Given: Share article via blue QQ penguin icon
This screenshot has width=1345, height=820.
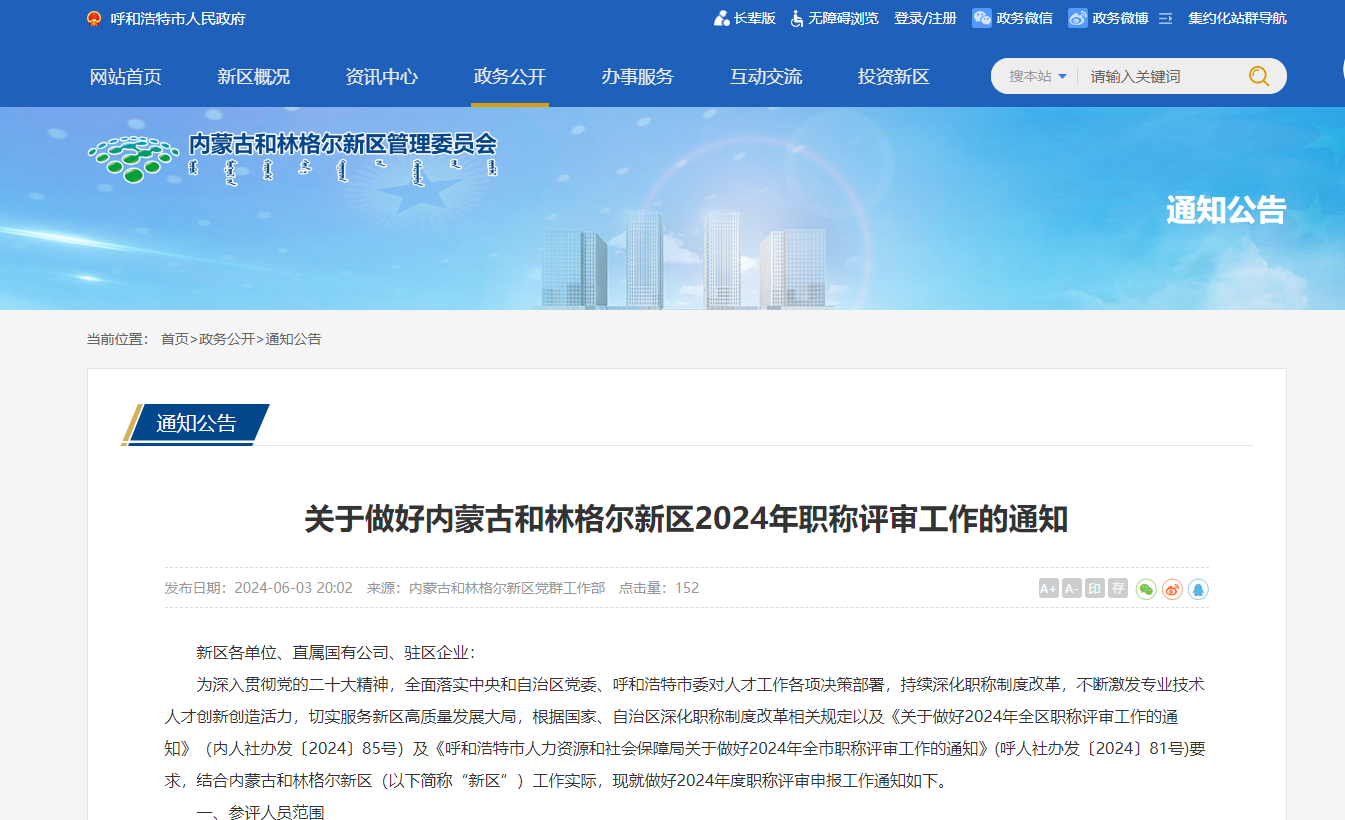Looking at the screenshot, I should pyautogui.click(x=1198, y=589).
